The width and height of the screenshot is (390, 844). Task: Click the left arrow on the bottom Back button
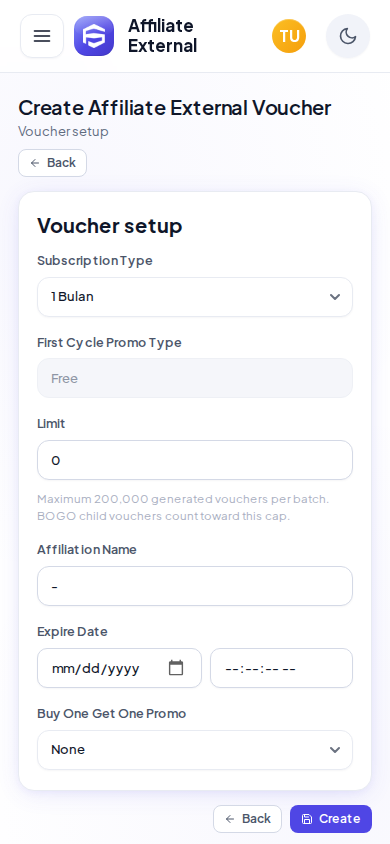(230, 819)
